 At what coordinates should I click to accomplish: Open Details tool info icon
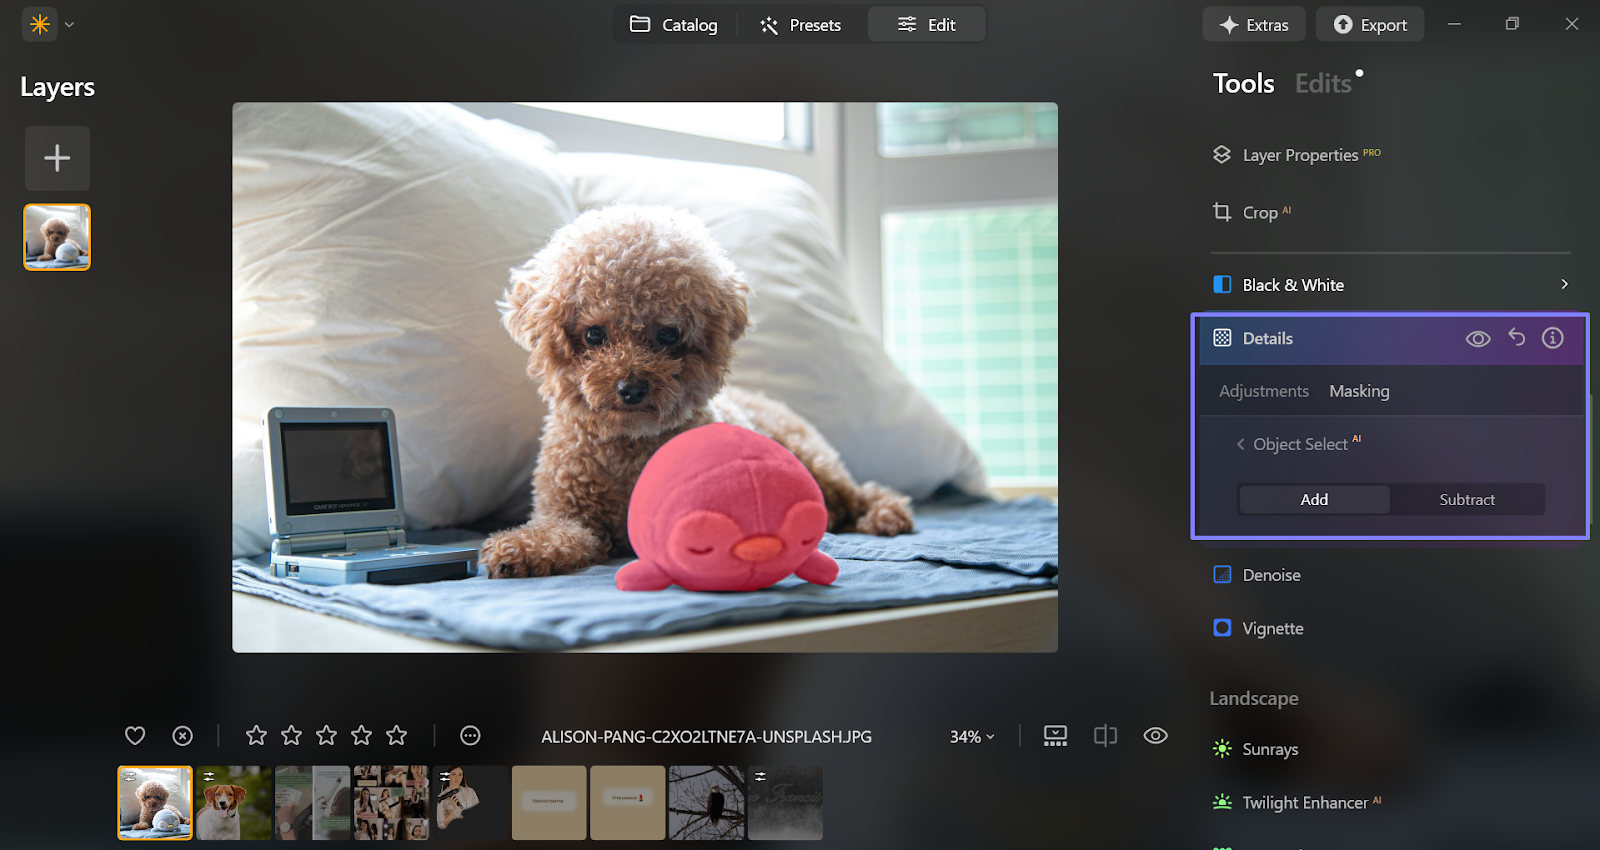[1552, 338]
